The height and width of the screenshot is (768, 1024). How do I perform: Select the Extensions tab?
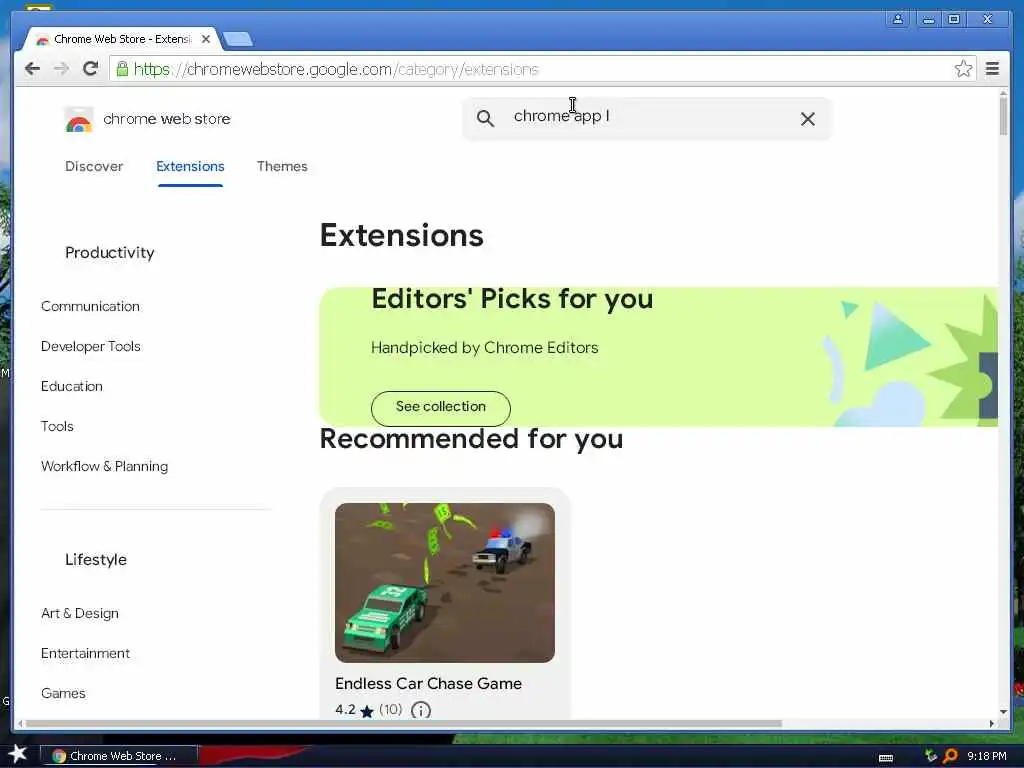[x=190, y=167]
